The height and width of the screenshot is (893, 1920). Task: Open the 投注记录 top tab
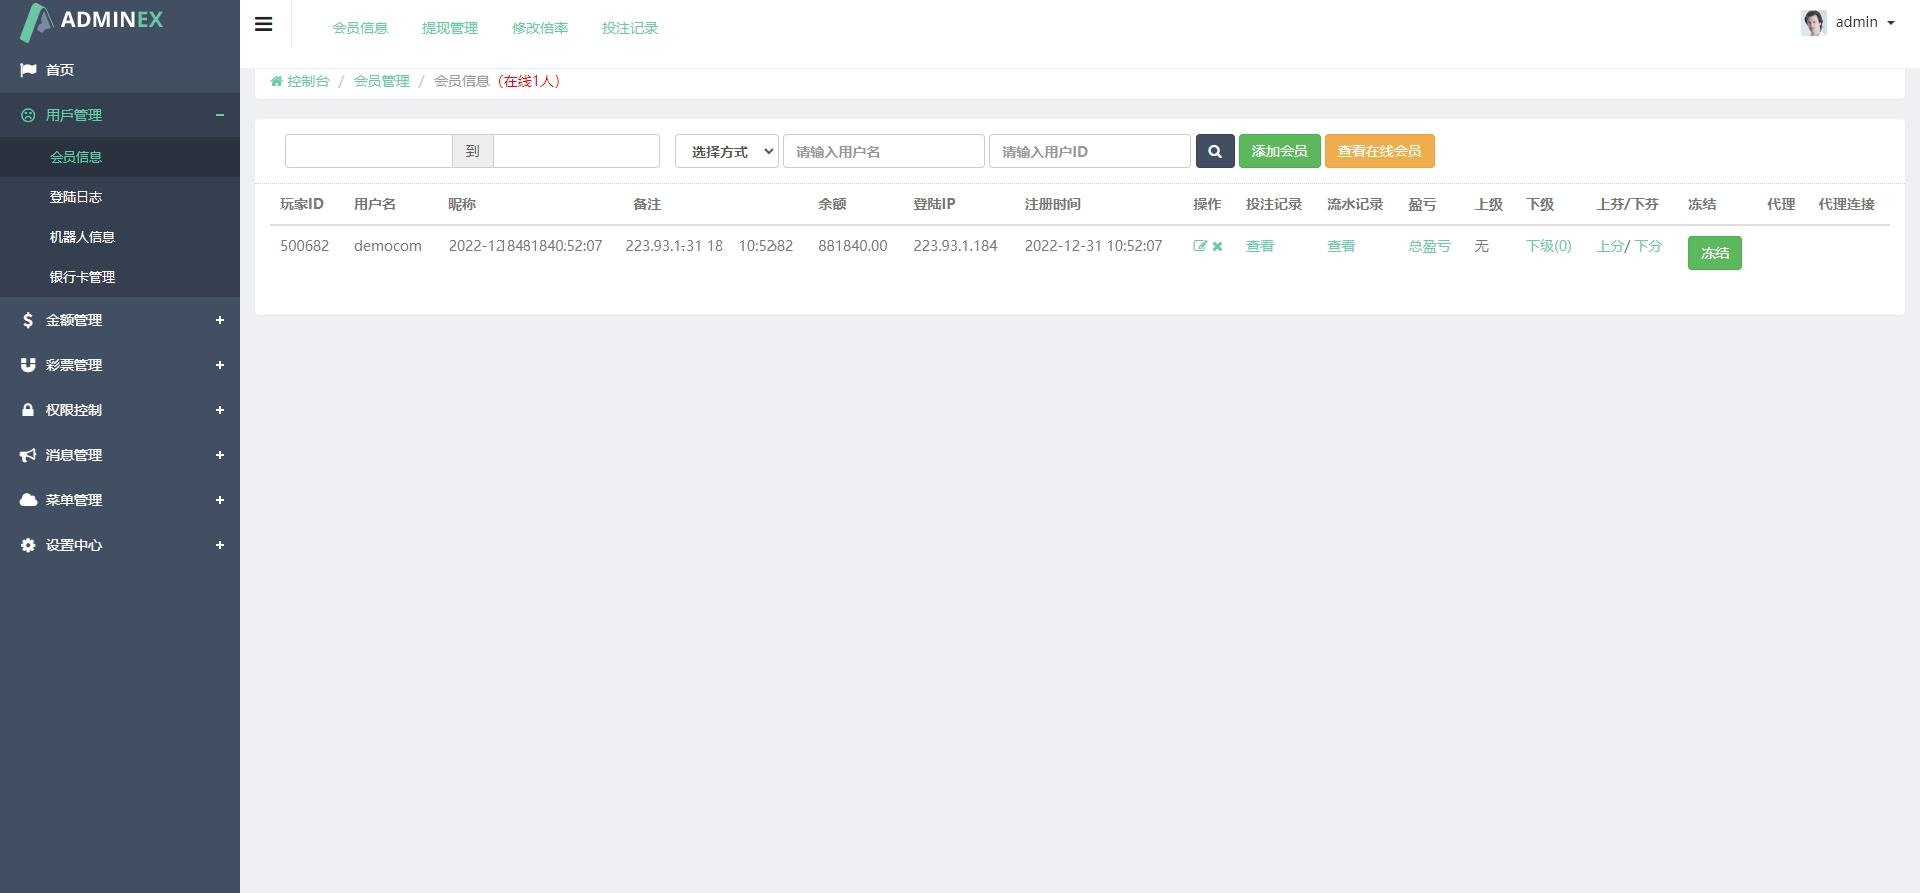tap(630, 28)
